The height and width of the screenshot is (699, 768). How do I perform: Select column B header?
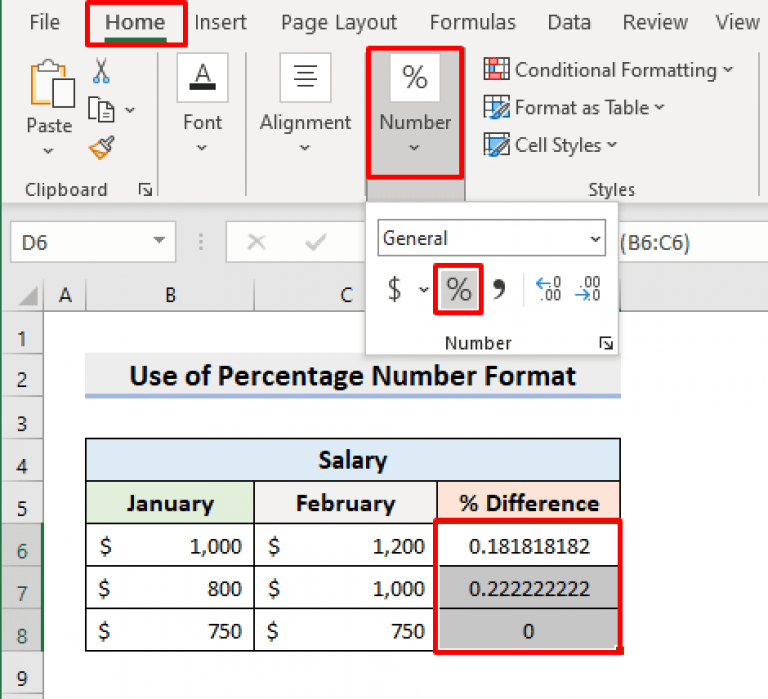(x=170, y=295)
